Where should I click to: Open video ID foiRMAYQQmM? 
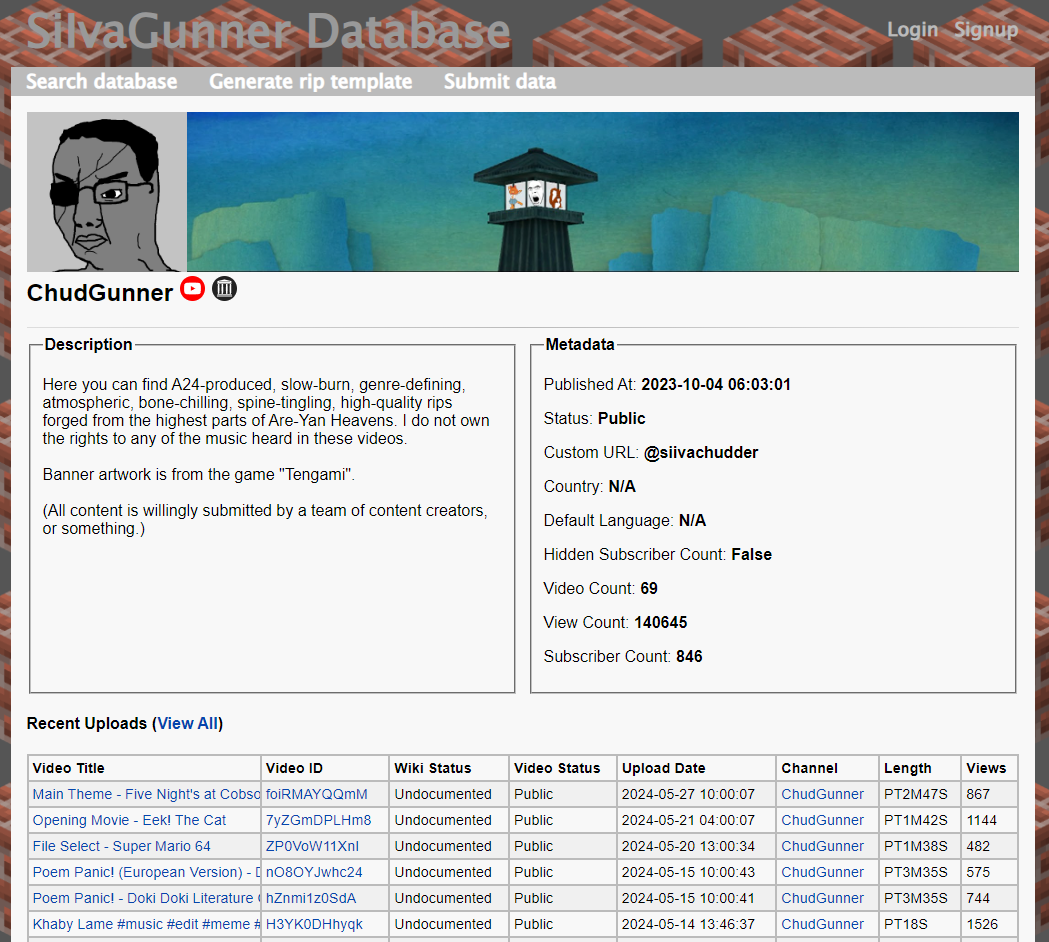[x=316, y=794]
